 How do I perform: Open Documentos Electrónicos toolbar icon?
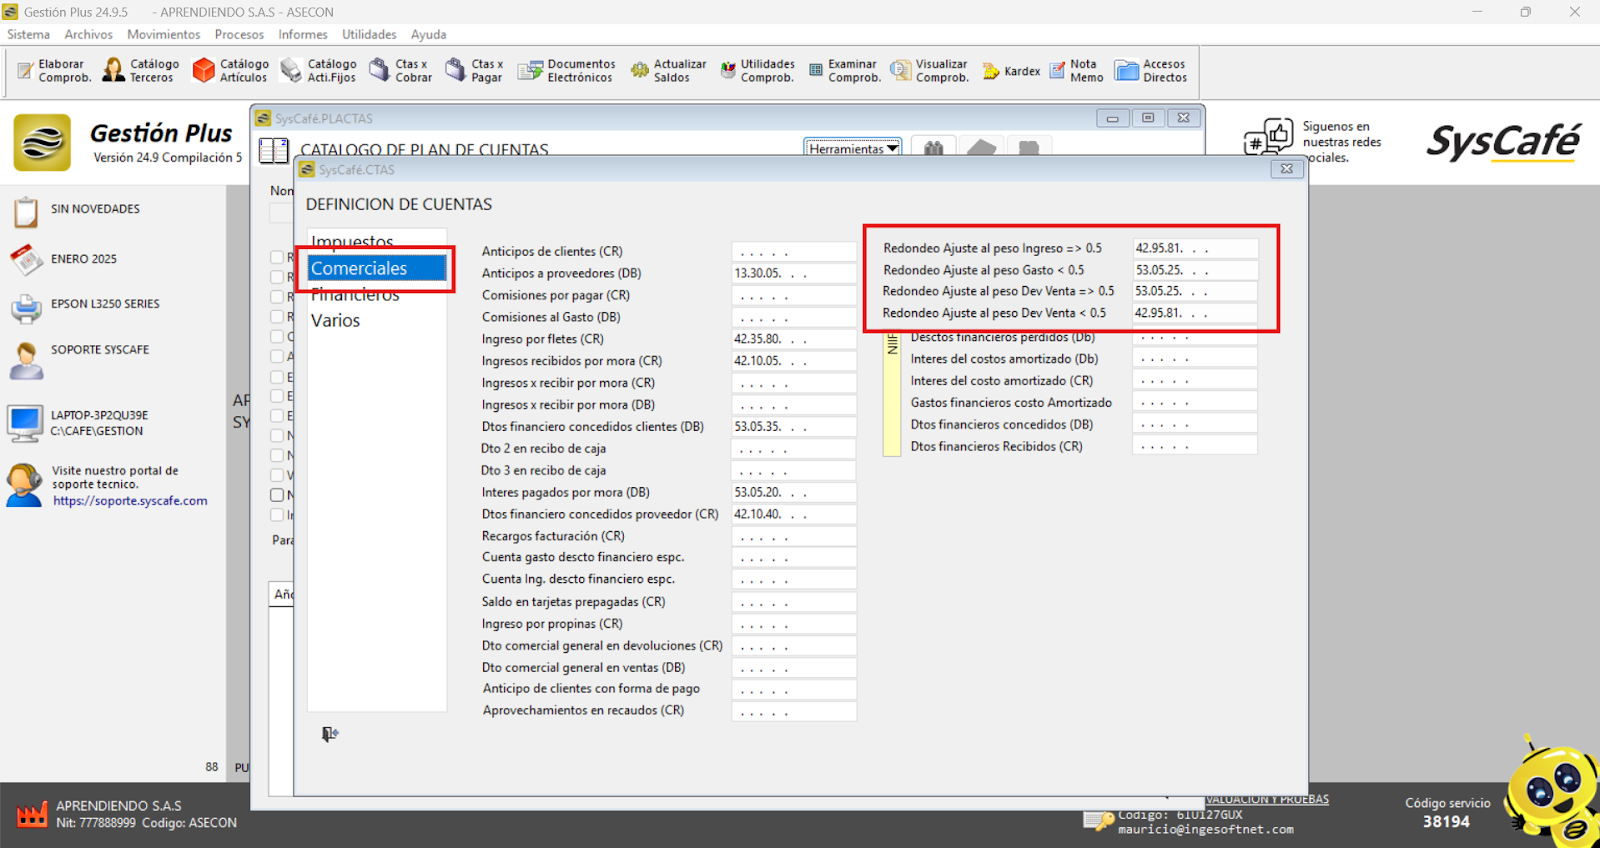566,70
